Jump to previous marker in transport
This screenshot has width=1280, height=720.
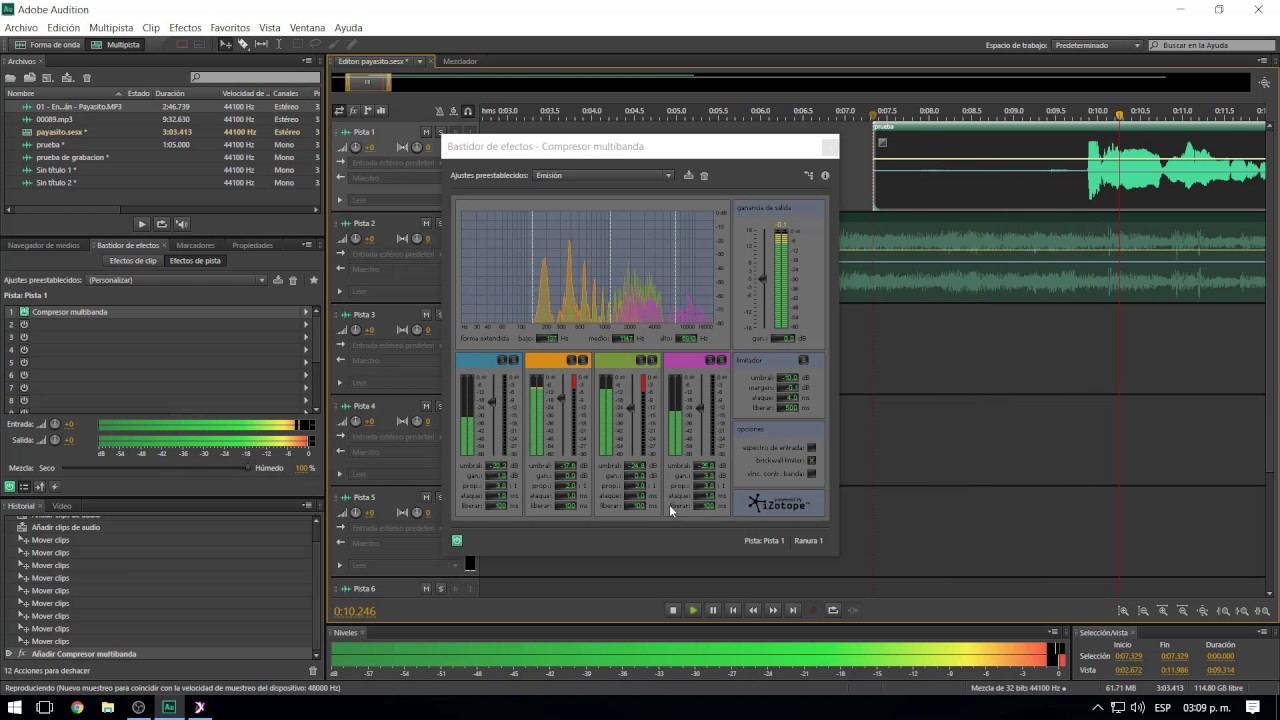pyautogui.click(x=733, y=610)
